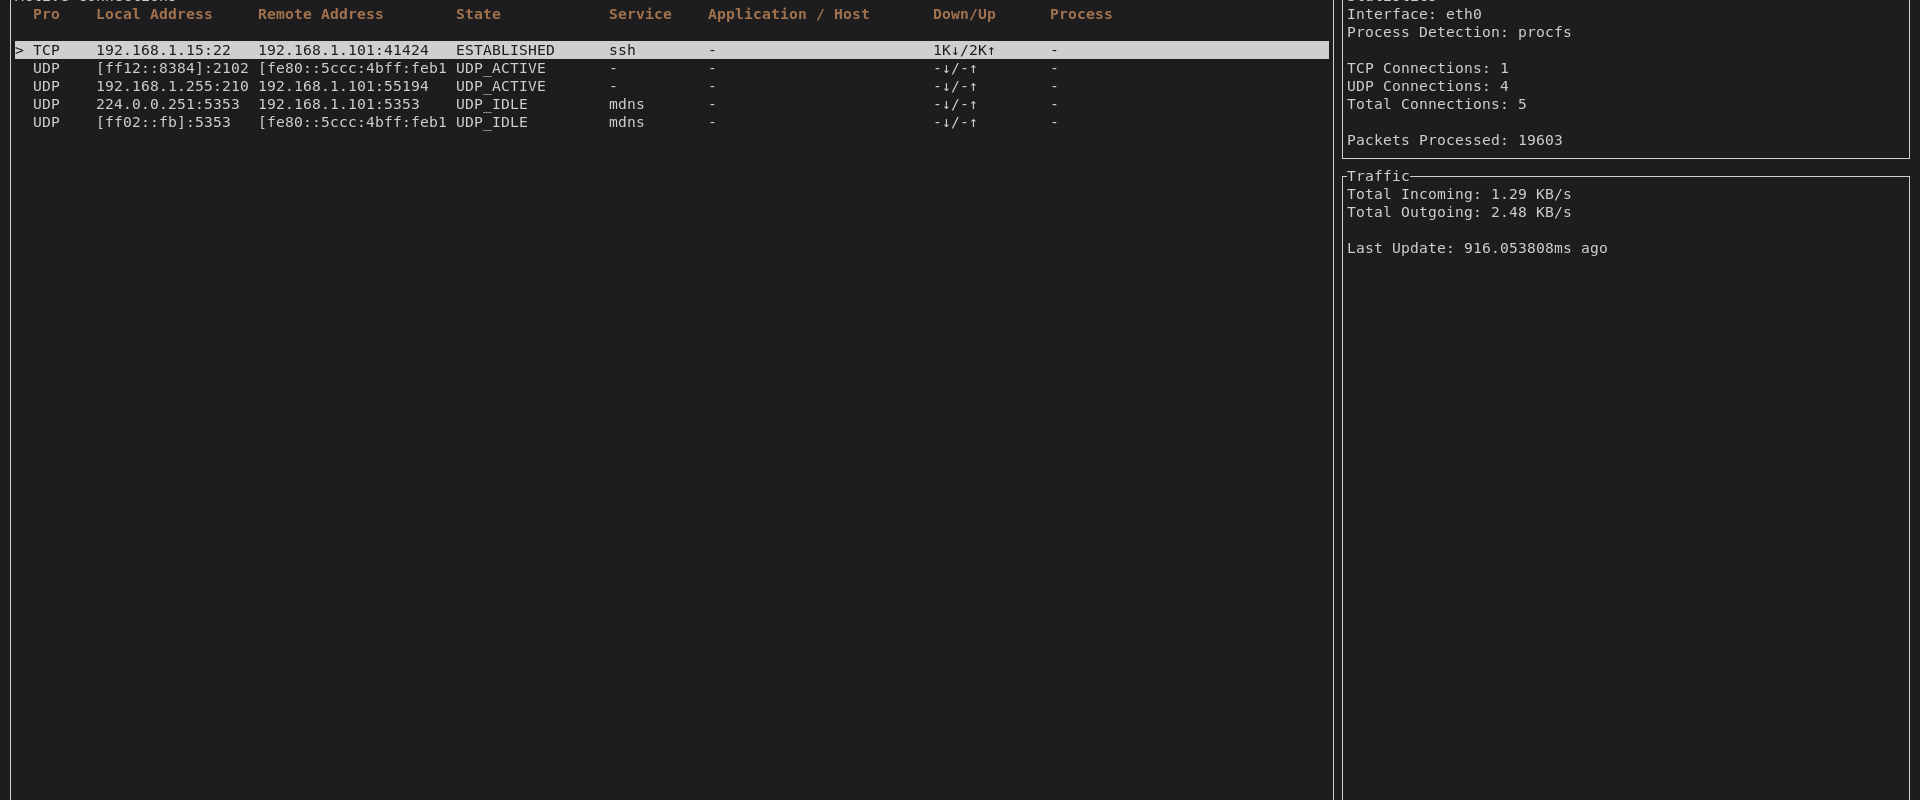
Task: Click the Pro column header
Action: pos(46,14)
